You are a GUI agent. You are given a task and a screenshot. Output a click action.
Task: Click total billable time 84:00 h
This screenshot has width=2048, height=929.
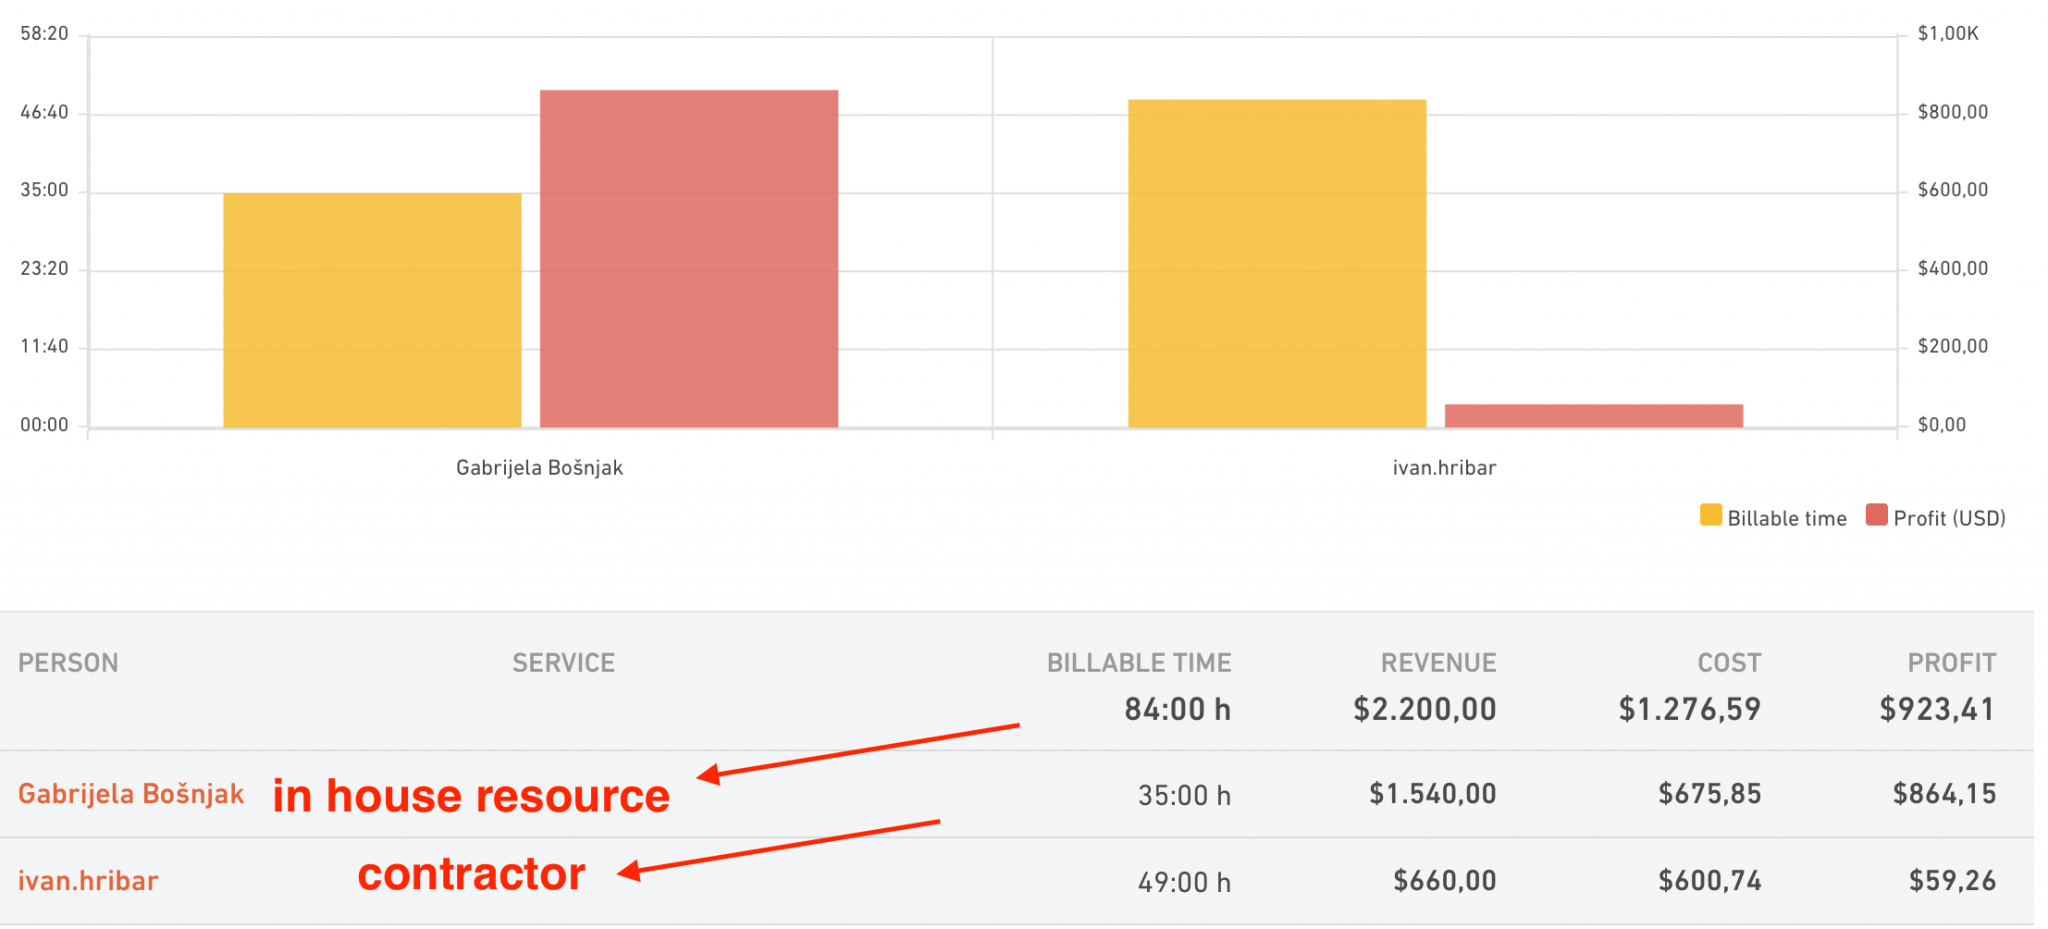coord(1178,709)
